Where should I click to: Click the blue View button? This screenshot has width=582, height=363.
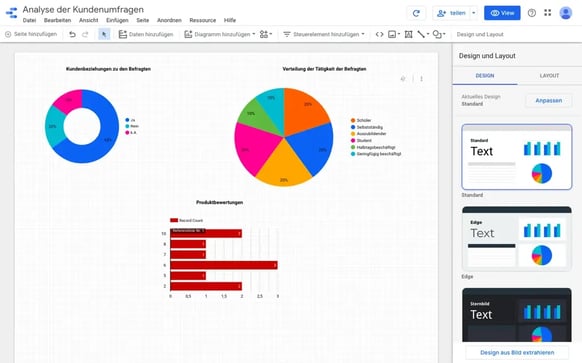tap(502, 13)
